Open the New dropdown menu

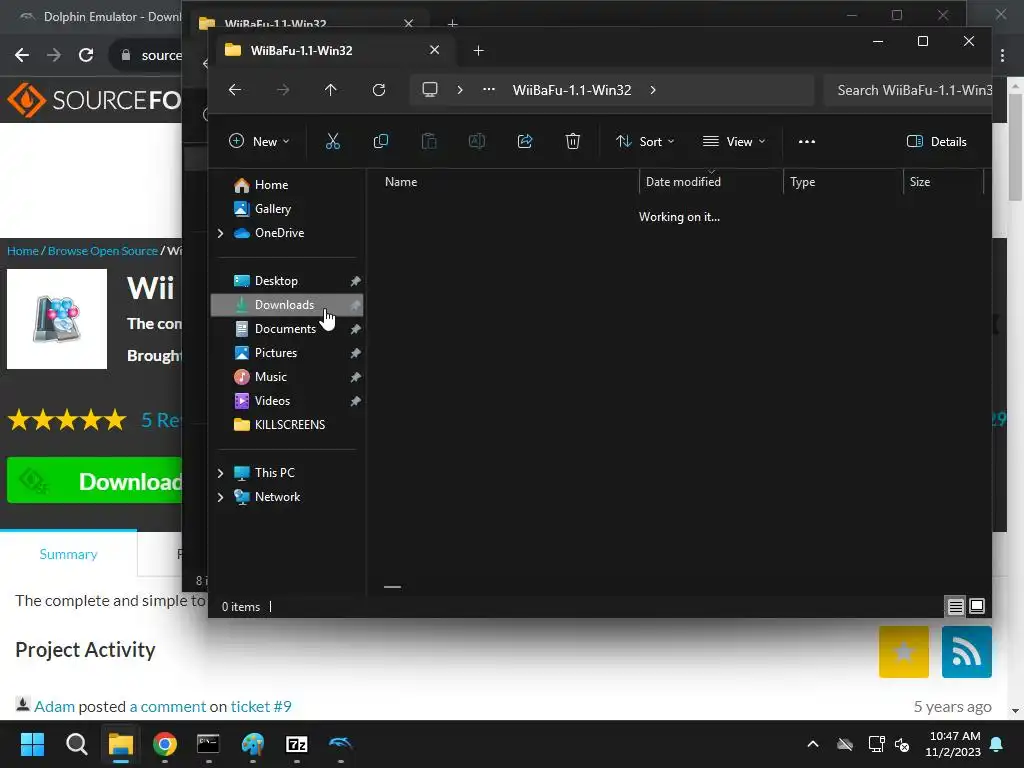(259, 141)
